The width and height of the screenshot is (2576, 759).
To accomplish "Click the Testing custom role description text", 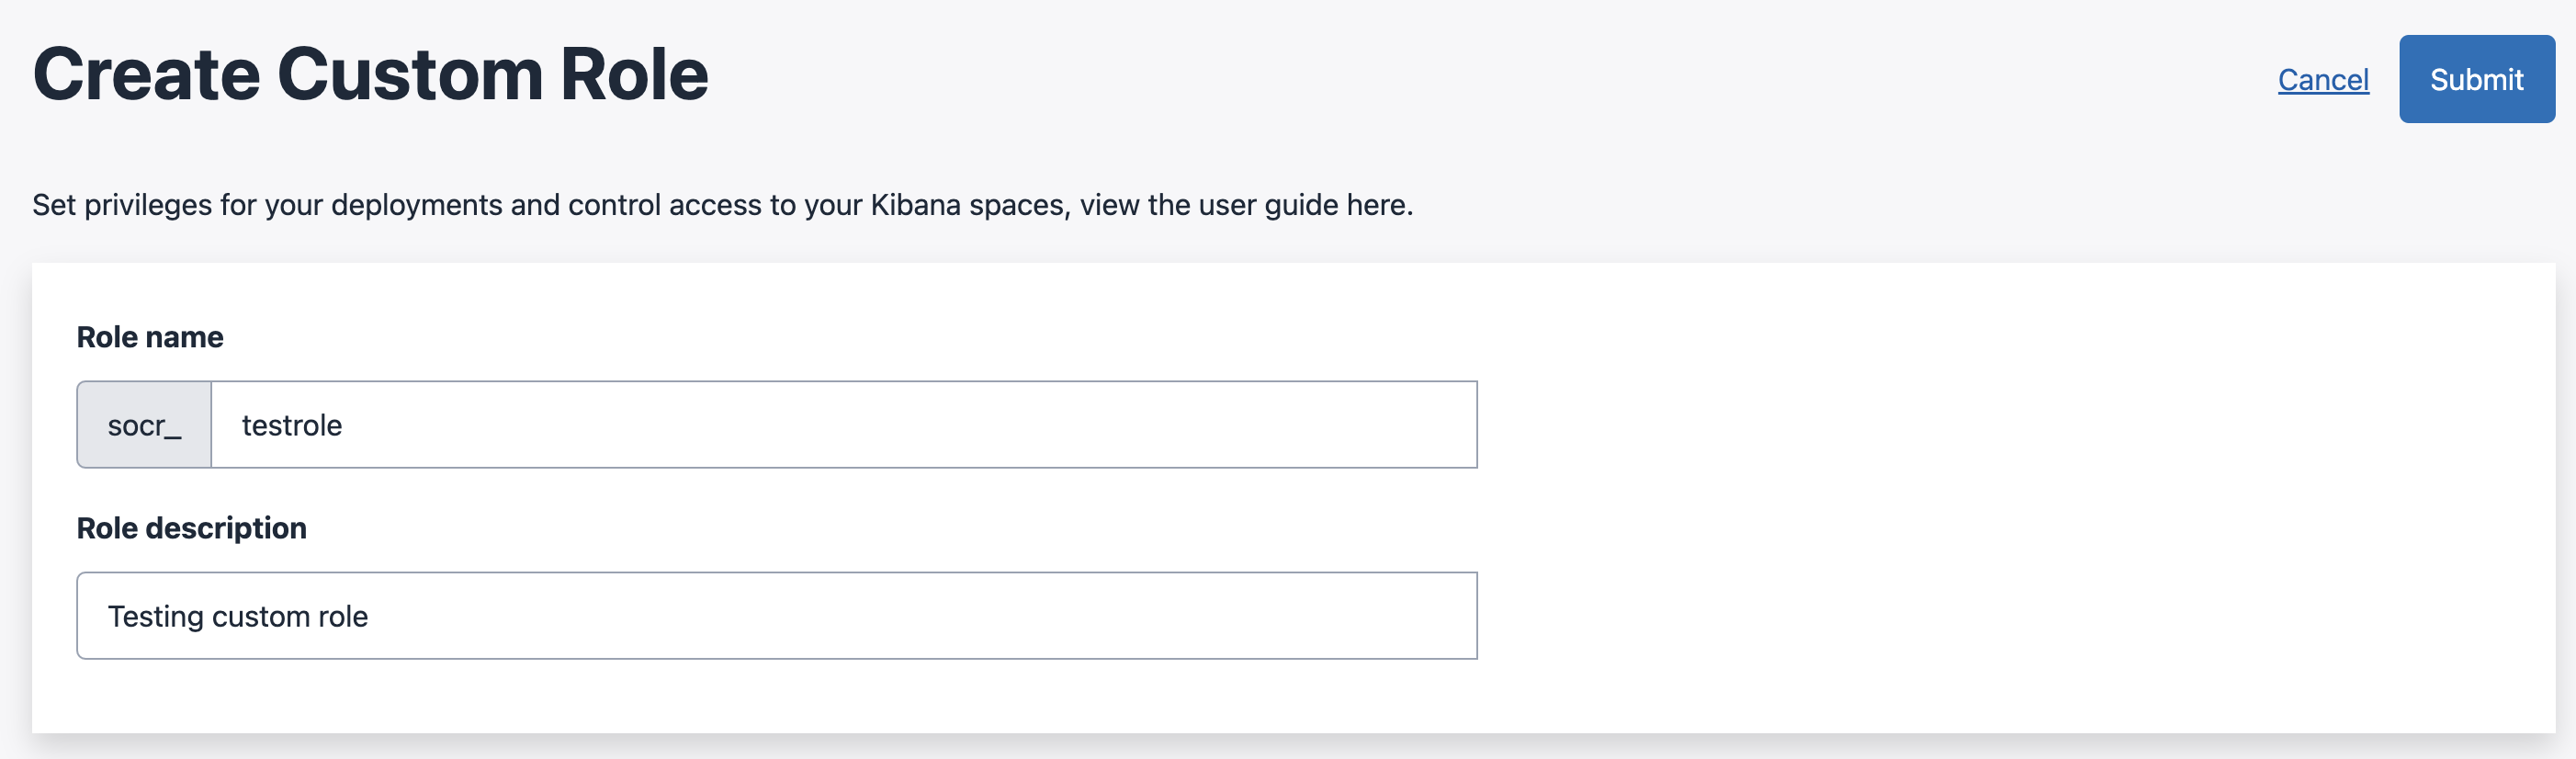I will pos(239,615).
